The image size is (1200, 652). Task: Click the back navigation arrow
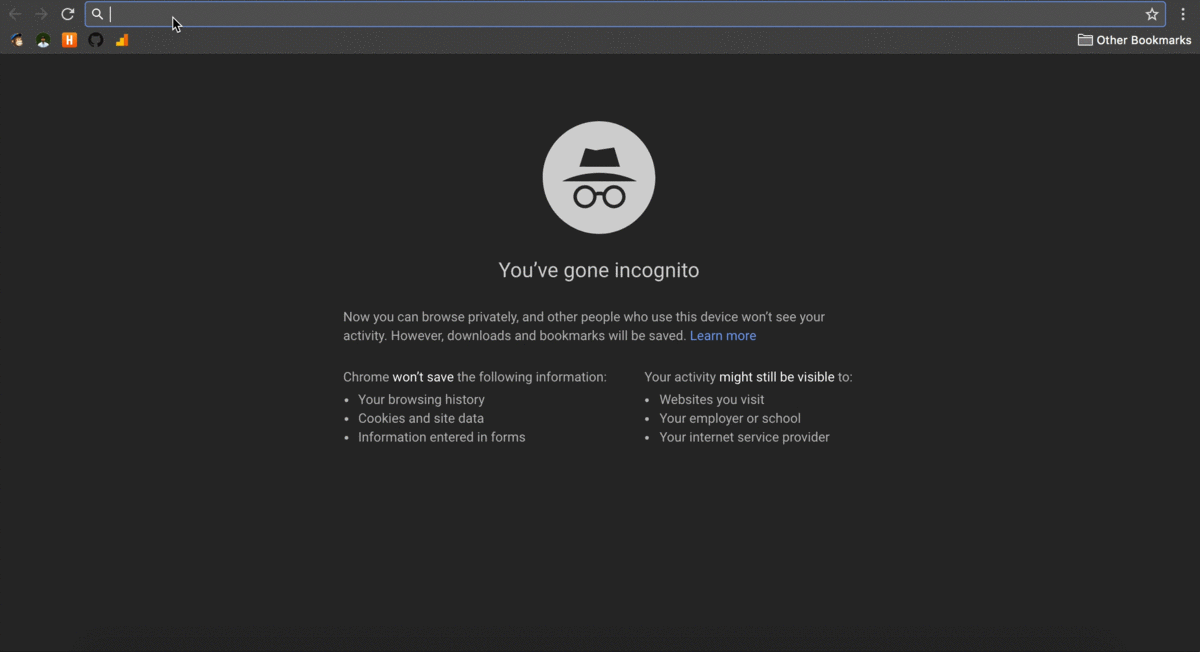click(x=15, y=14)
